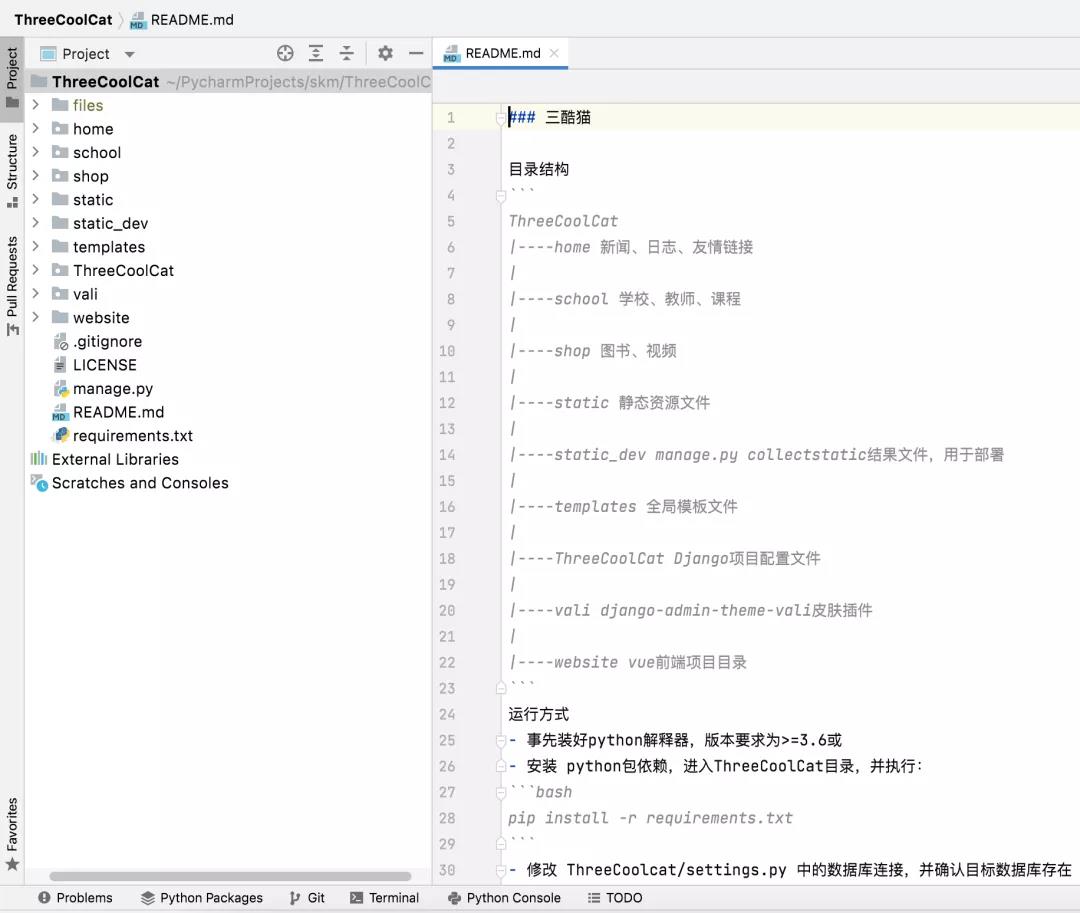
Task: Select manage.py in project tree
Action: coord(113,389)
